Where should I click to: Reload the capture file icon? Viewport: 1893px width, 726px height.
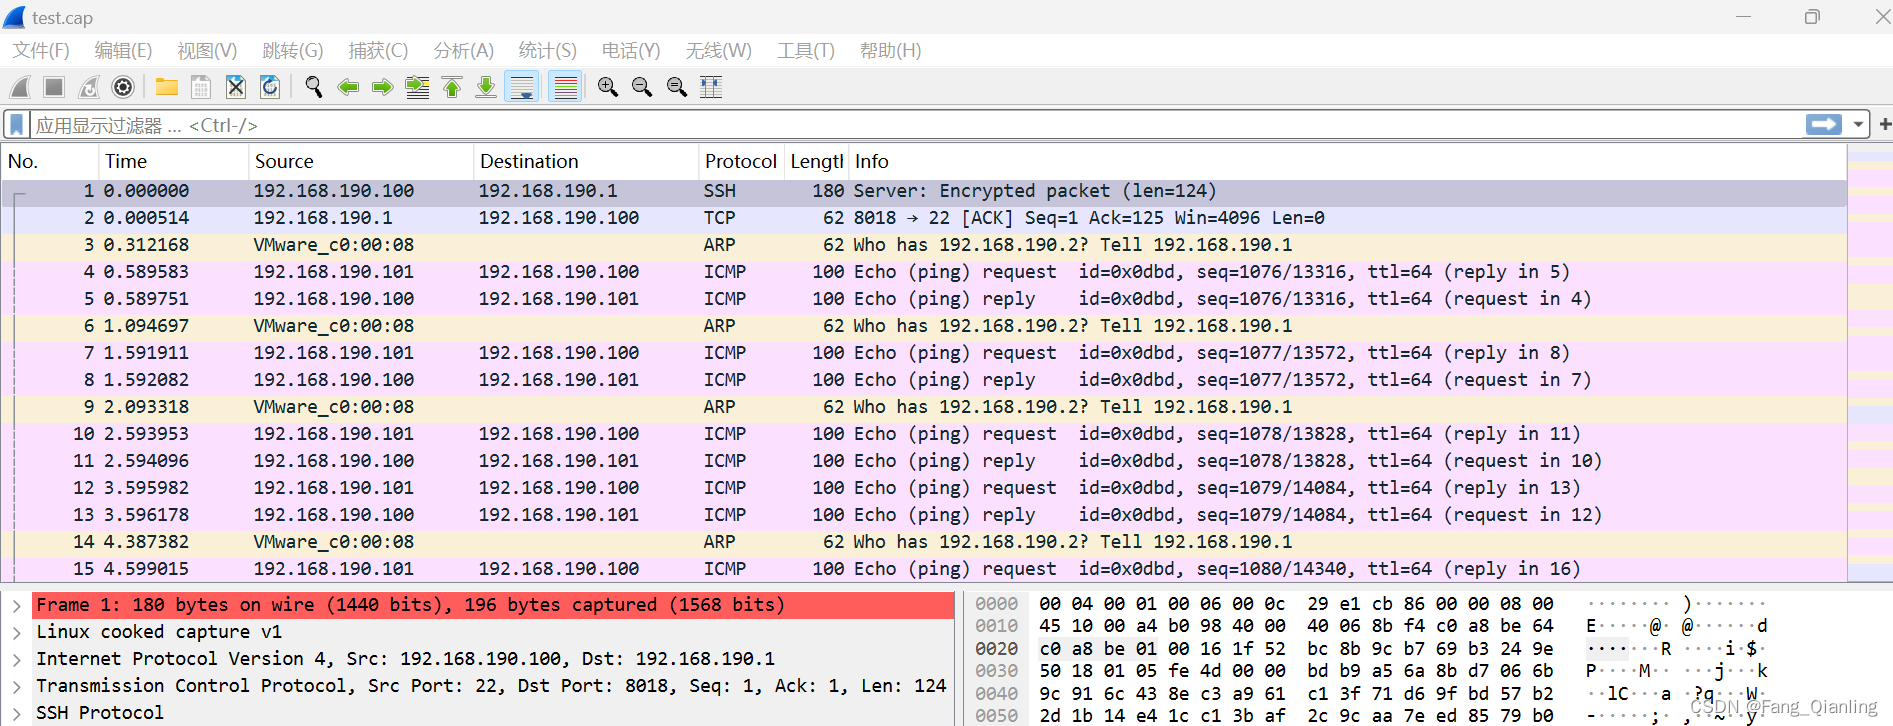click(x=270, y=87)
